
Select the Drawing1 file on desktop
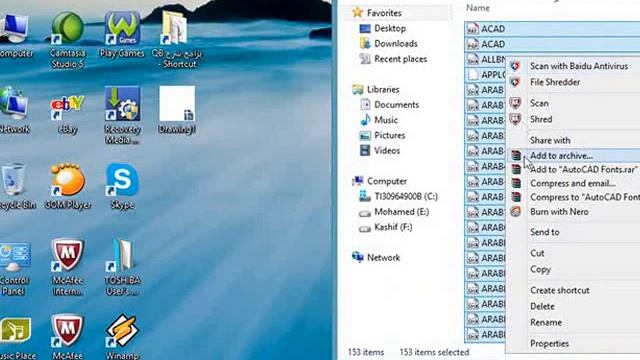(x=177, y=110)
